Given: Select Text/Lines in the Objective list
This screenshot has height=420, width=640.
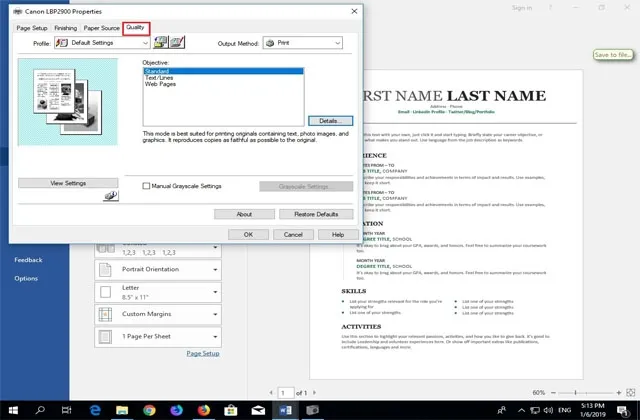Looking at the screenshot, I should pos(161,78).
